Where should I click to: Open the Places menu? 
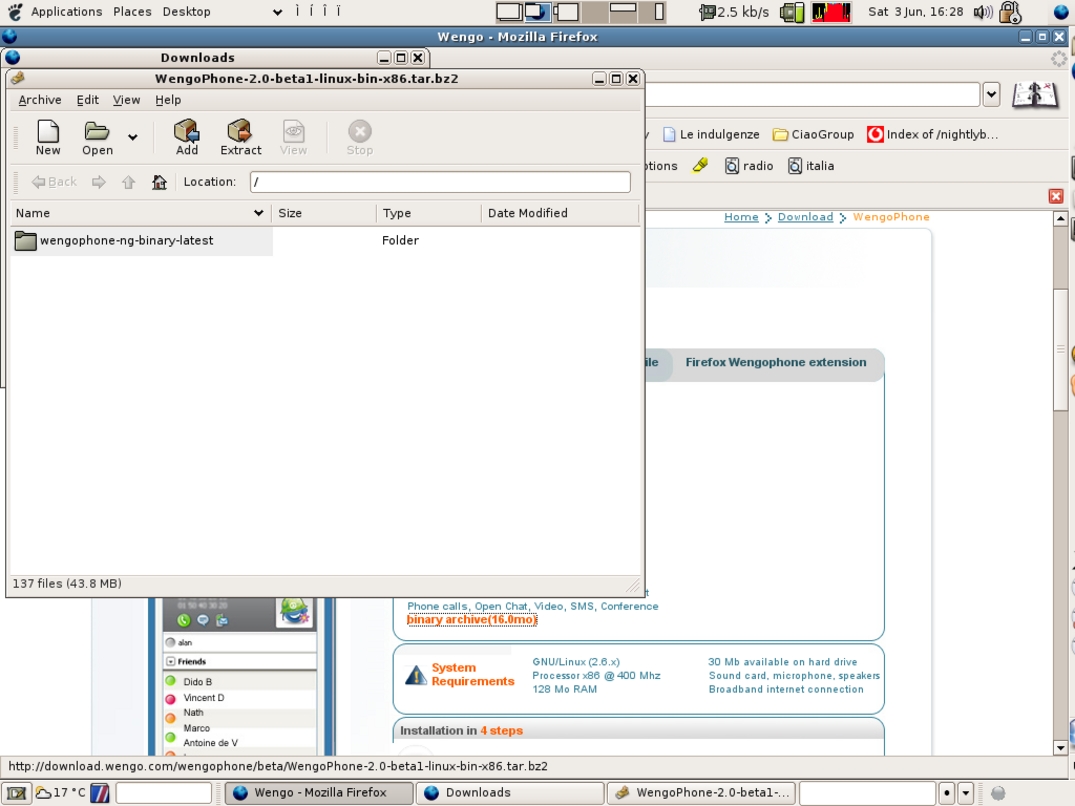(132, 12)
